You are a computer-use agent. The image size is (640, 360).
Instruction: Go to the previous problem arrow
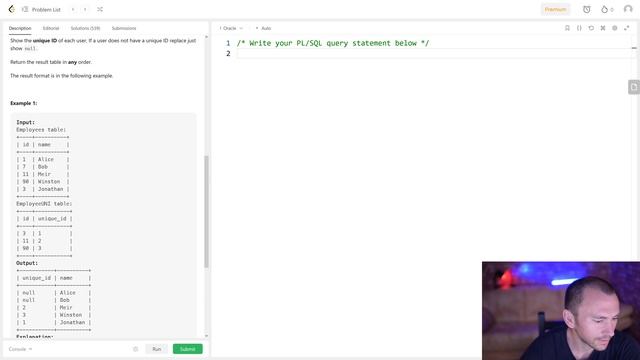[73, 9]
